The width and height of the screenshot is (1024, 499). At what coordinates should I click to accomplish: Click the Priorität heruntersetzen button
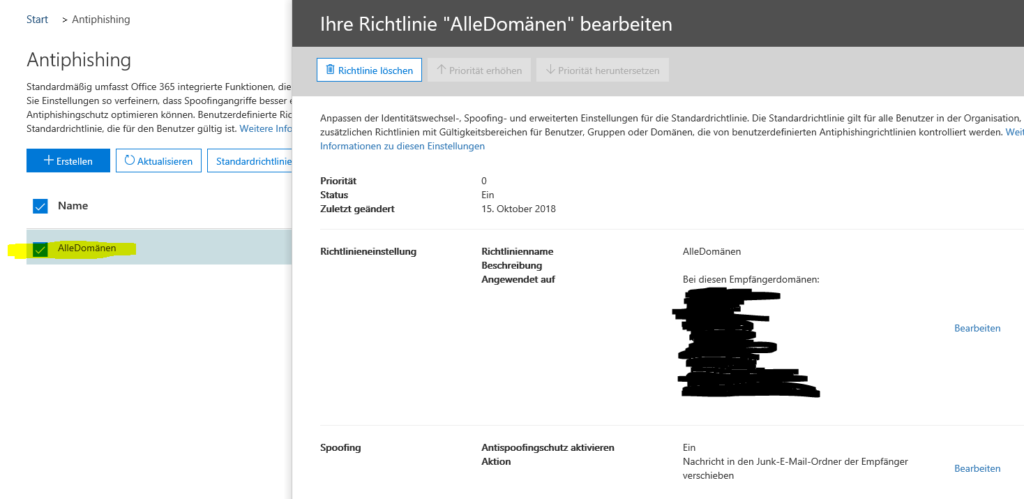click(x=602, y=70)
